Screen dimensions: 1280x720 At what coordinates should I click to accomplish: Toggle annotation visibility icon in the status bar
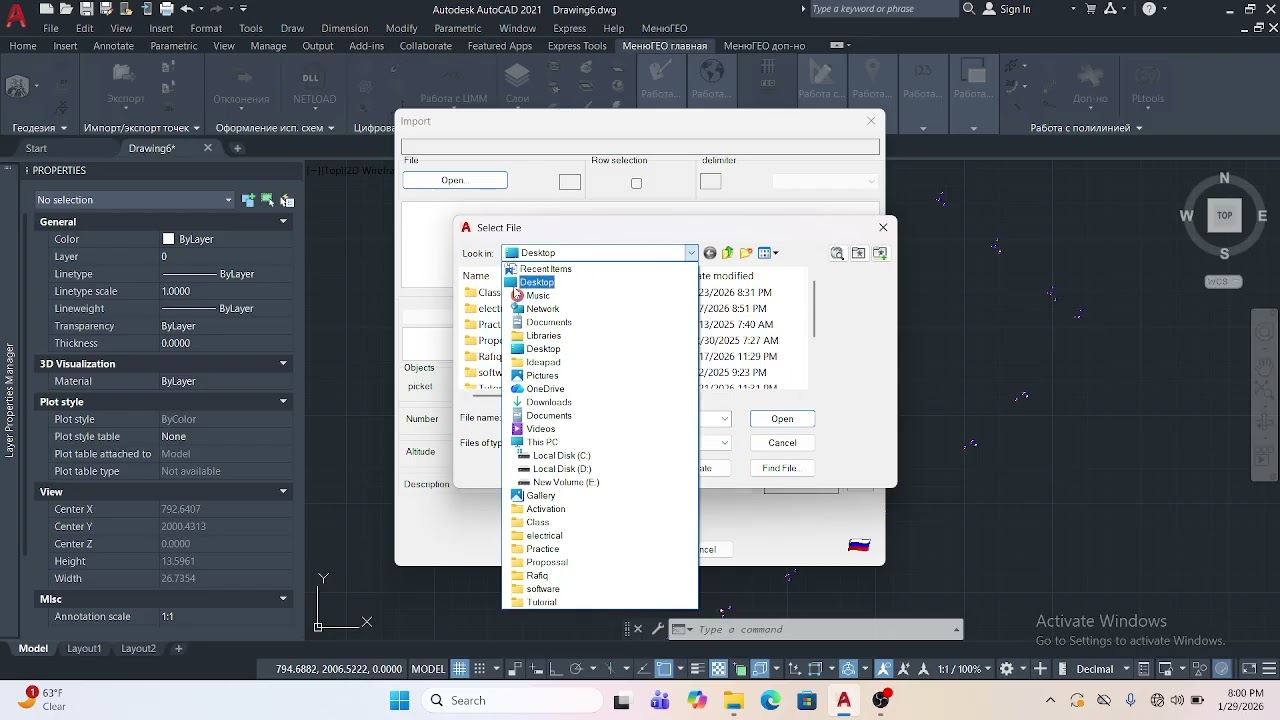click(x=884, y=669)
